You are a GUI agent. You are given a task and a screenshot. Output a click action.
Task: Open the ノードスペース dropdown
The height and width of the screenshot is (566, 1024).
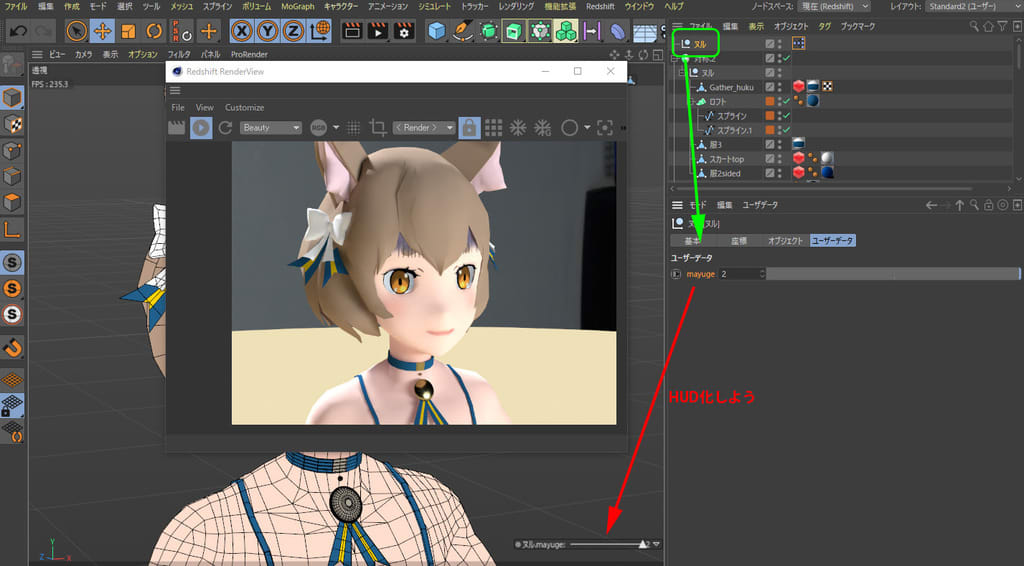coord(835,6)
